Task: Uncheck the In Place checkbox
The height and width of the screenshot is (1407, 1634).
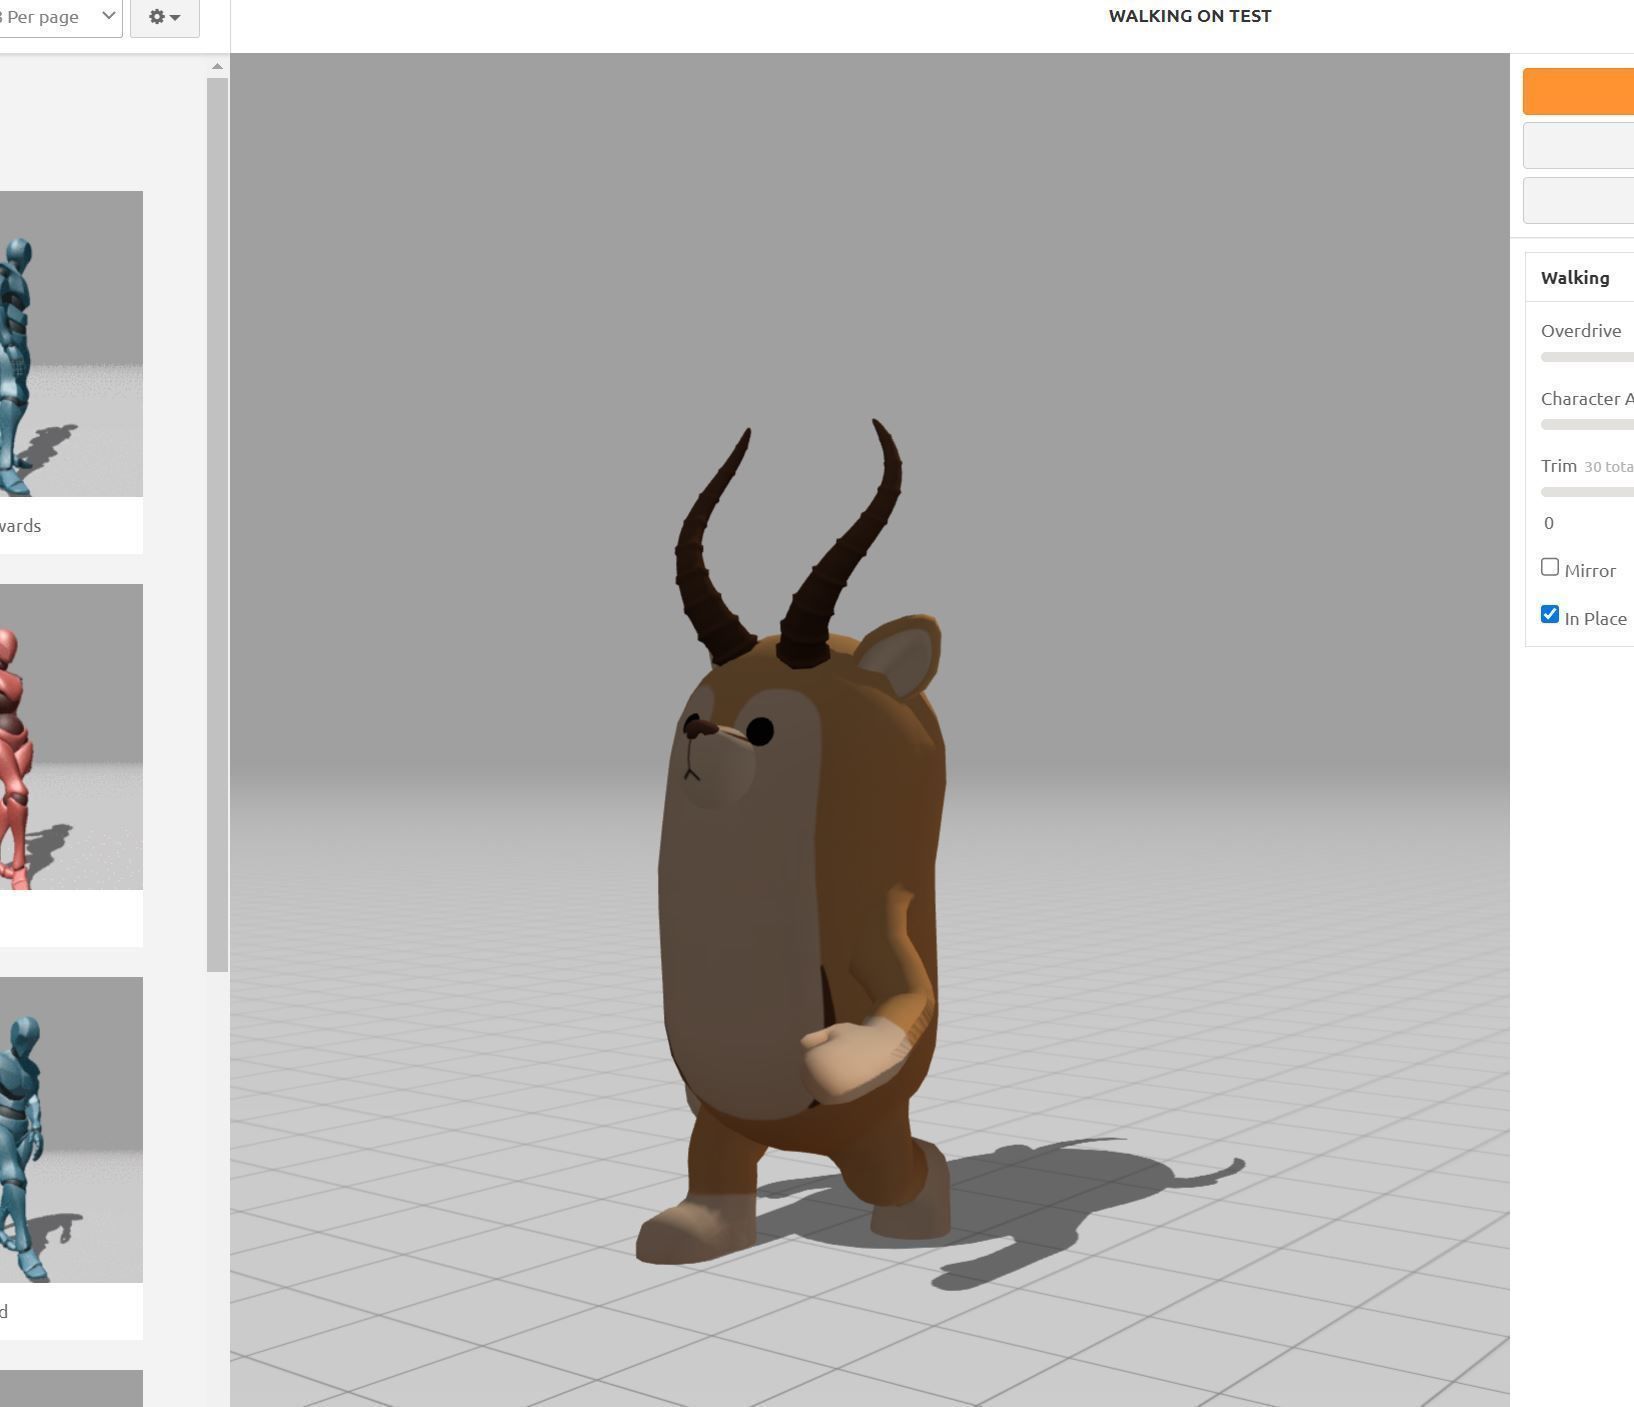Action: (x=1550, y=614)
